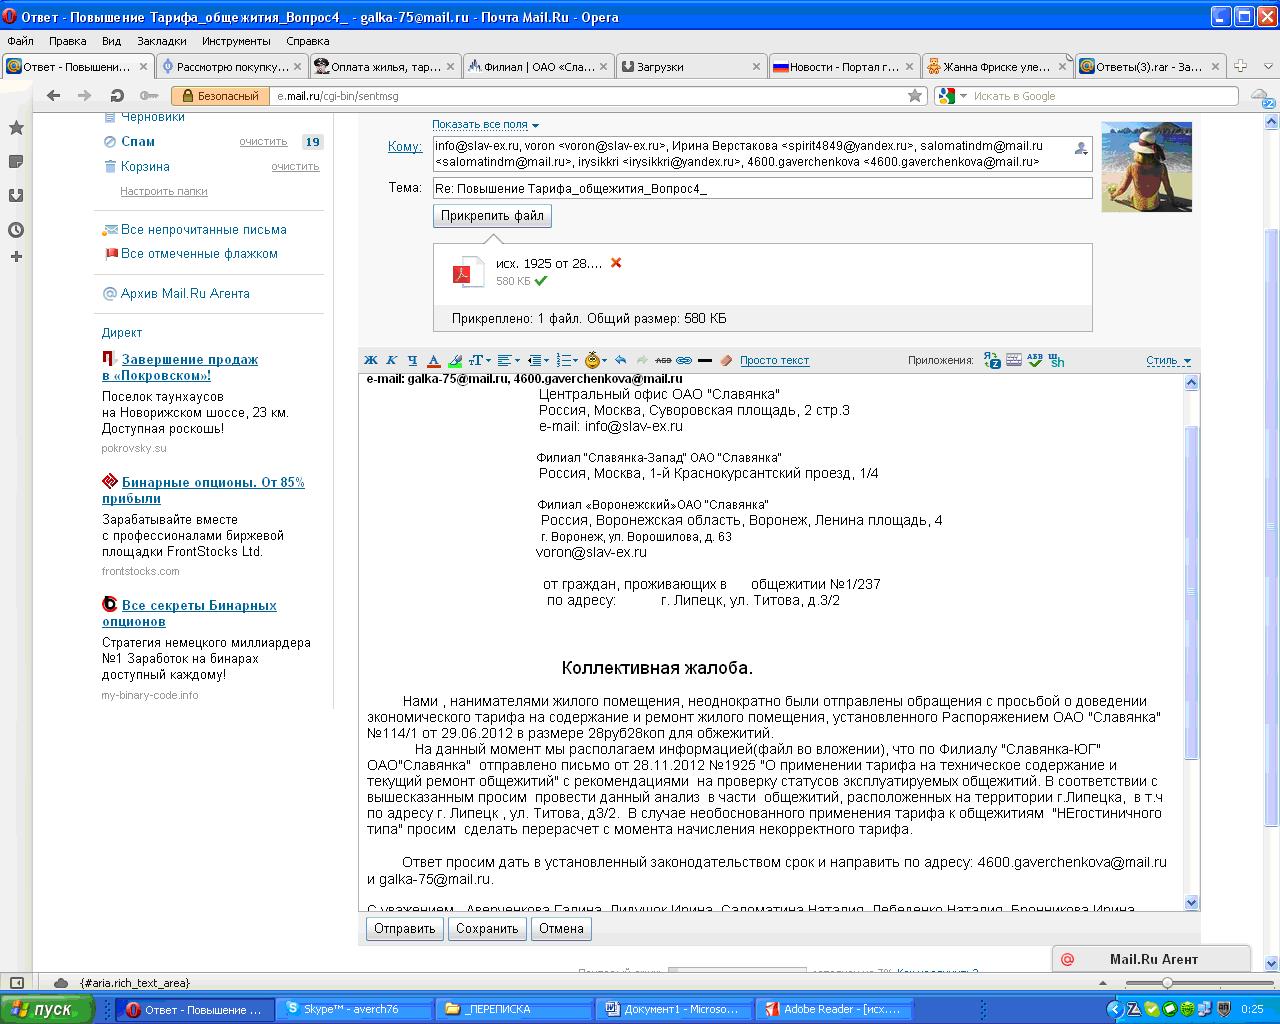Pick the text color icon
This screenshot has width=1280, height=1024.
(433, 360)
